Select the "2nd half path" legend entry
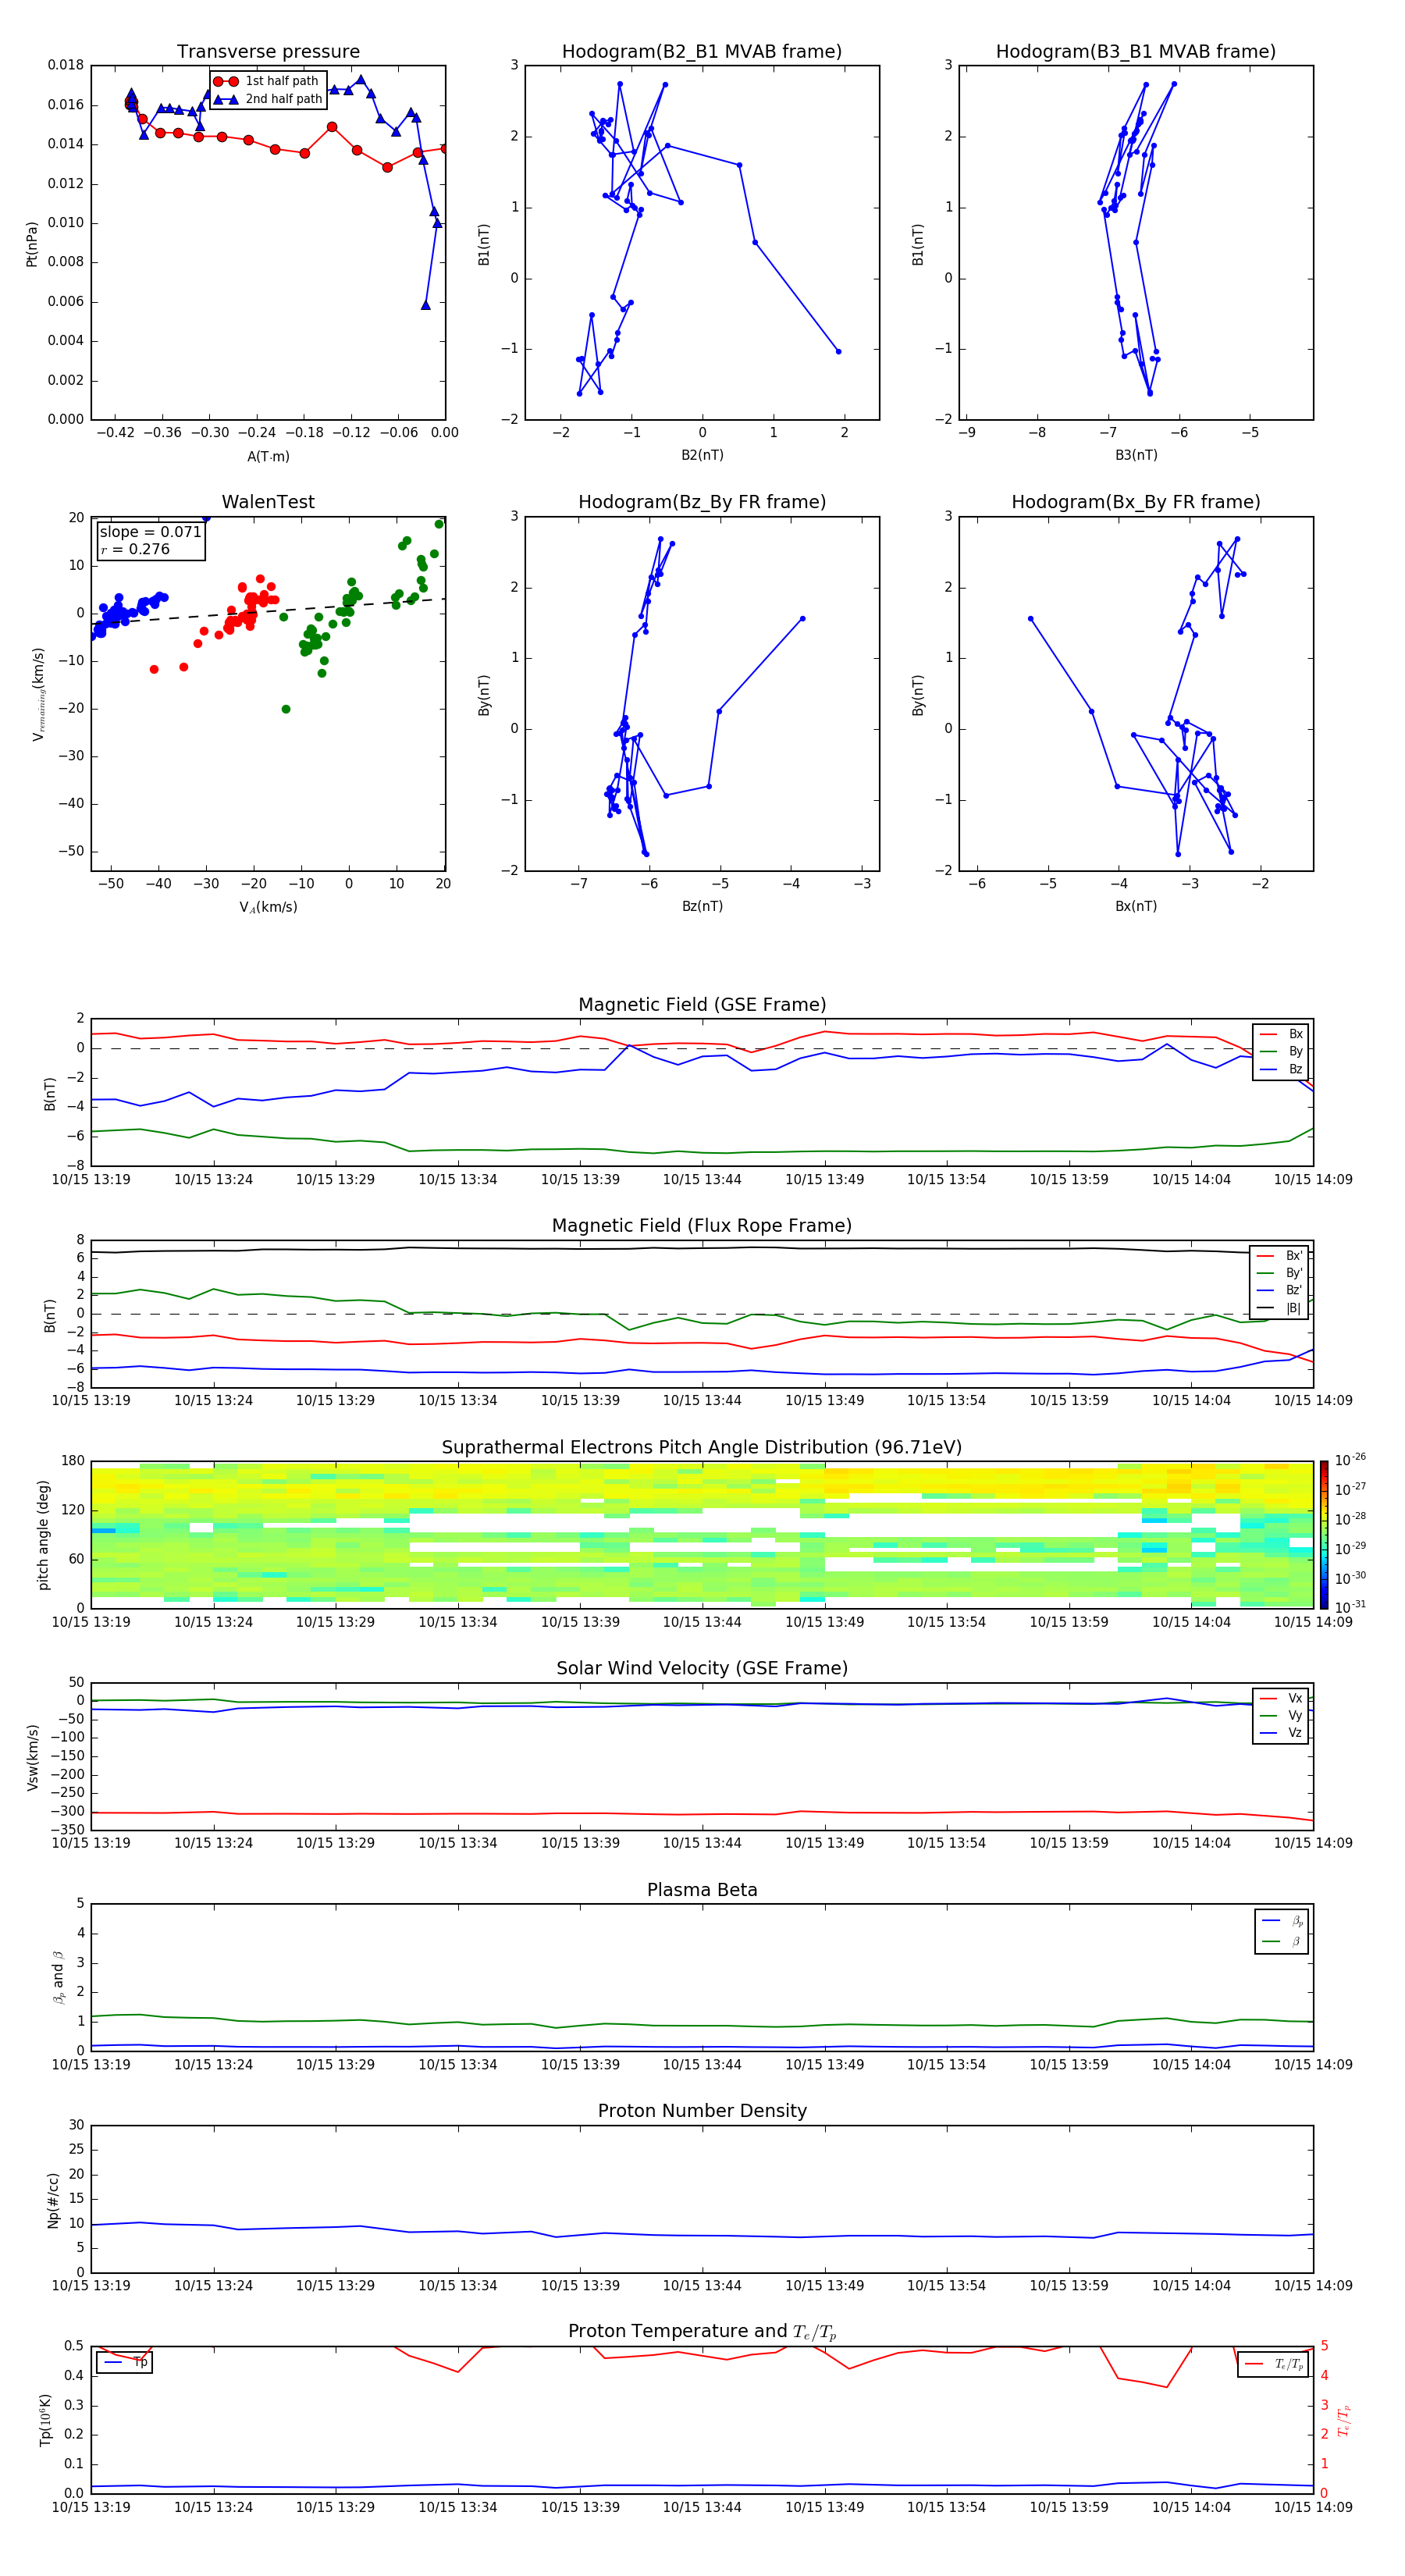This screenshot has height=2576, width=1405. (x=269, y=99)
